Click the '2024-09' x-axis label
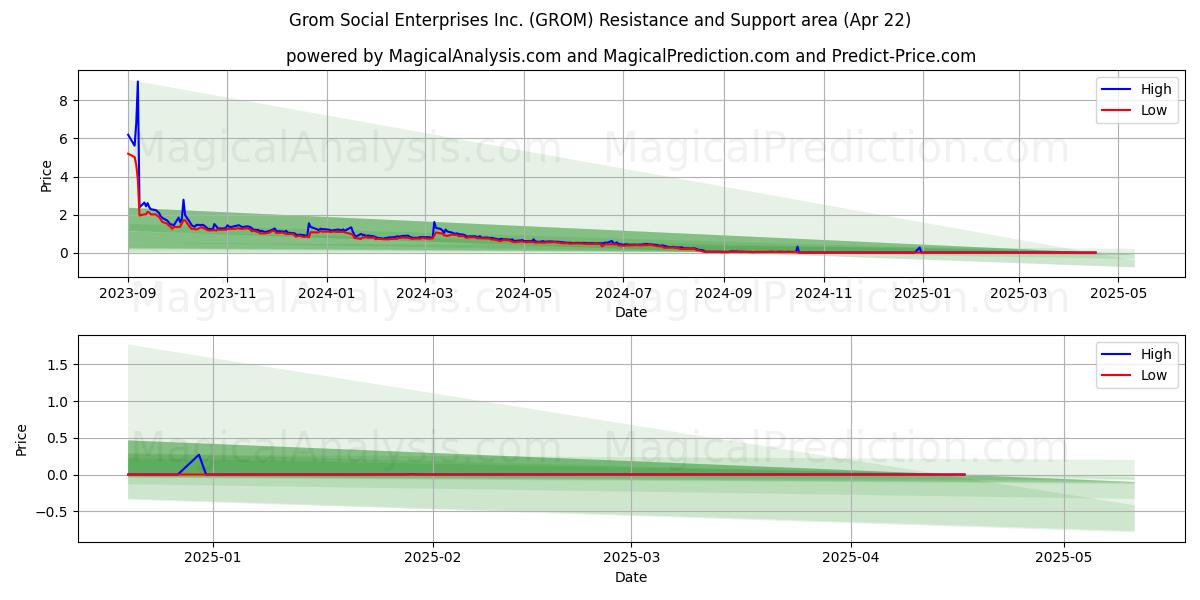1200x600 pixels. click(x=723, y=293)
